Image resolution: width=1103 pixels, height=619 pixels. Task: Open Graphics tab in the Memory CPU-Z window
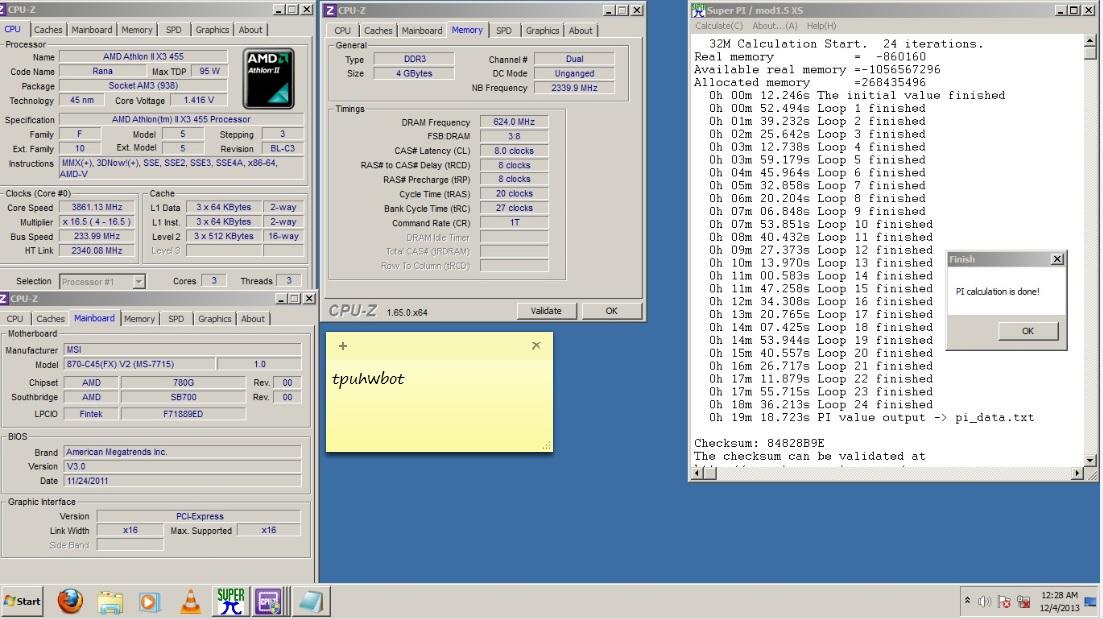[542, 30]
